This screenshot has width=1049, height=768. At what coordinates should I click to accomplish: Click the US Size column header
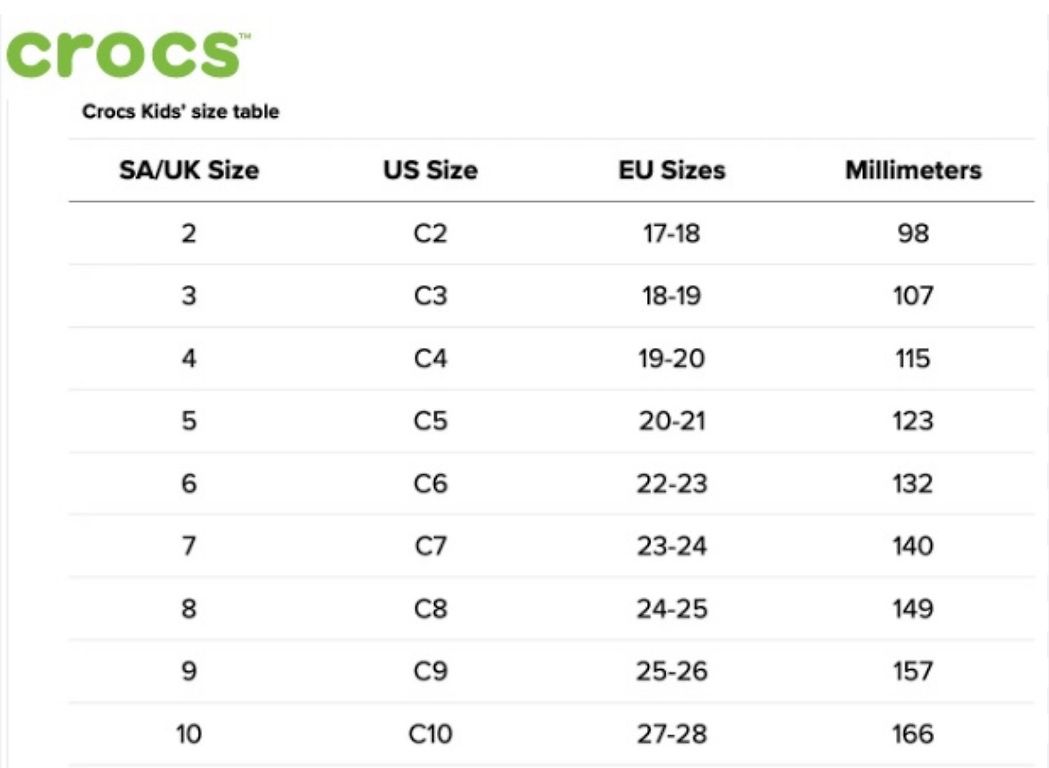point(430,170)
